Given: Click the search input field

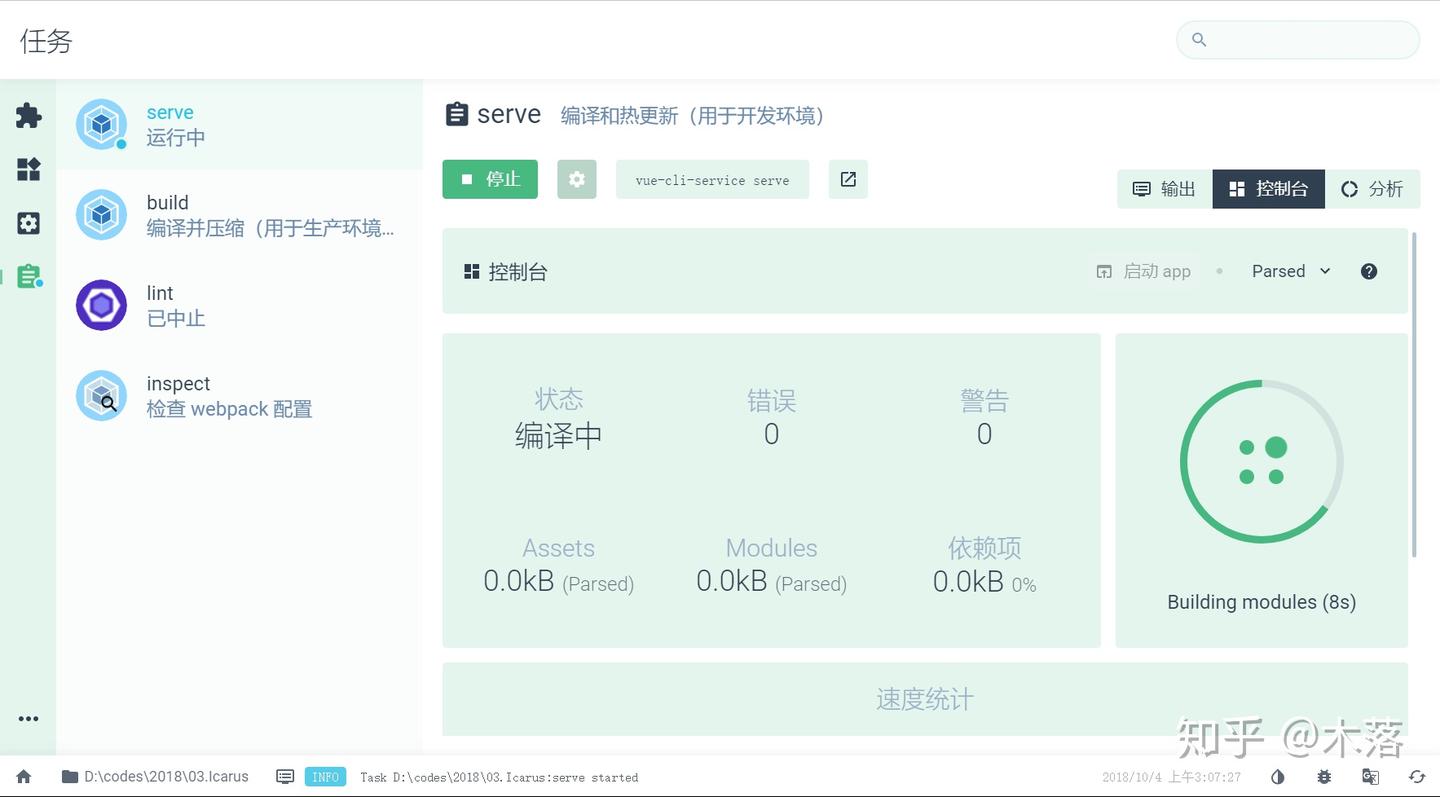Looking at the screenshot, I should click(x=1298, y=40).
